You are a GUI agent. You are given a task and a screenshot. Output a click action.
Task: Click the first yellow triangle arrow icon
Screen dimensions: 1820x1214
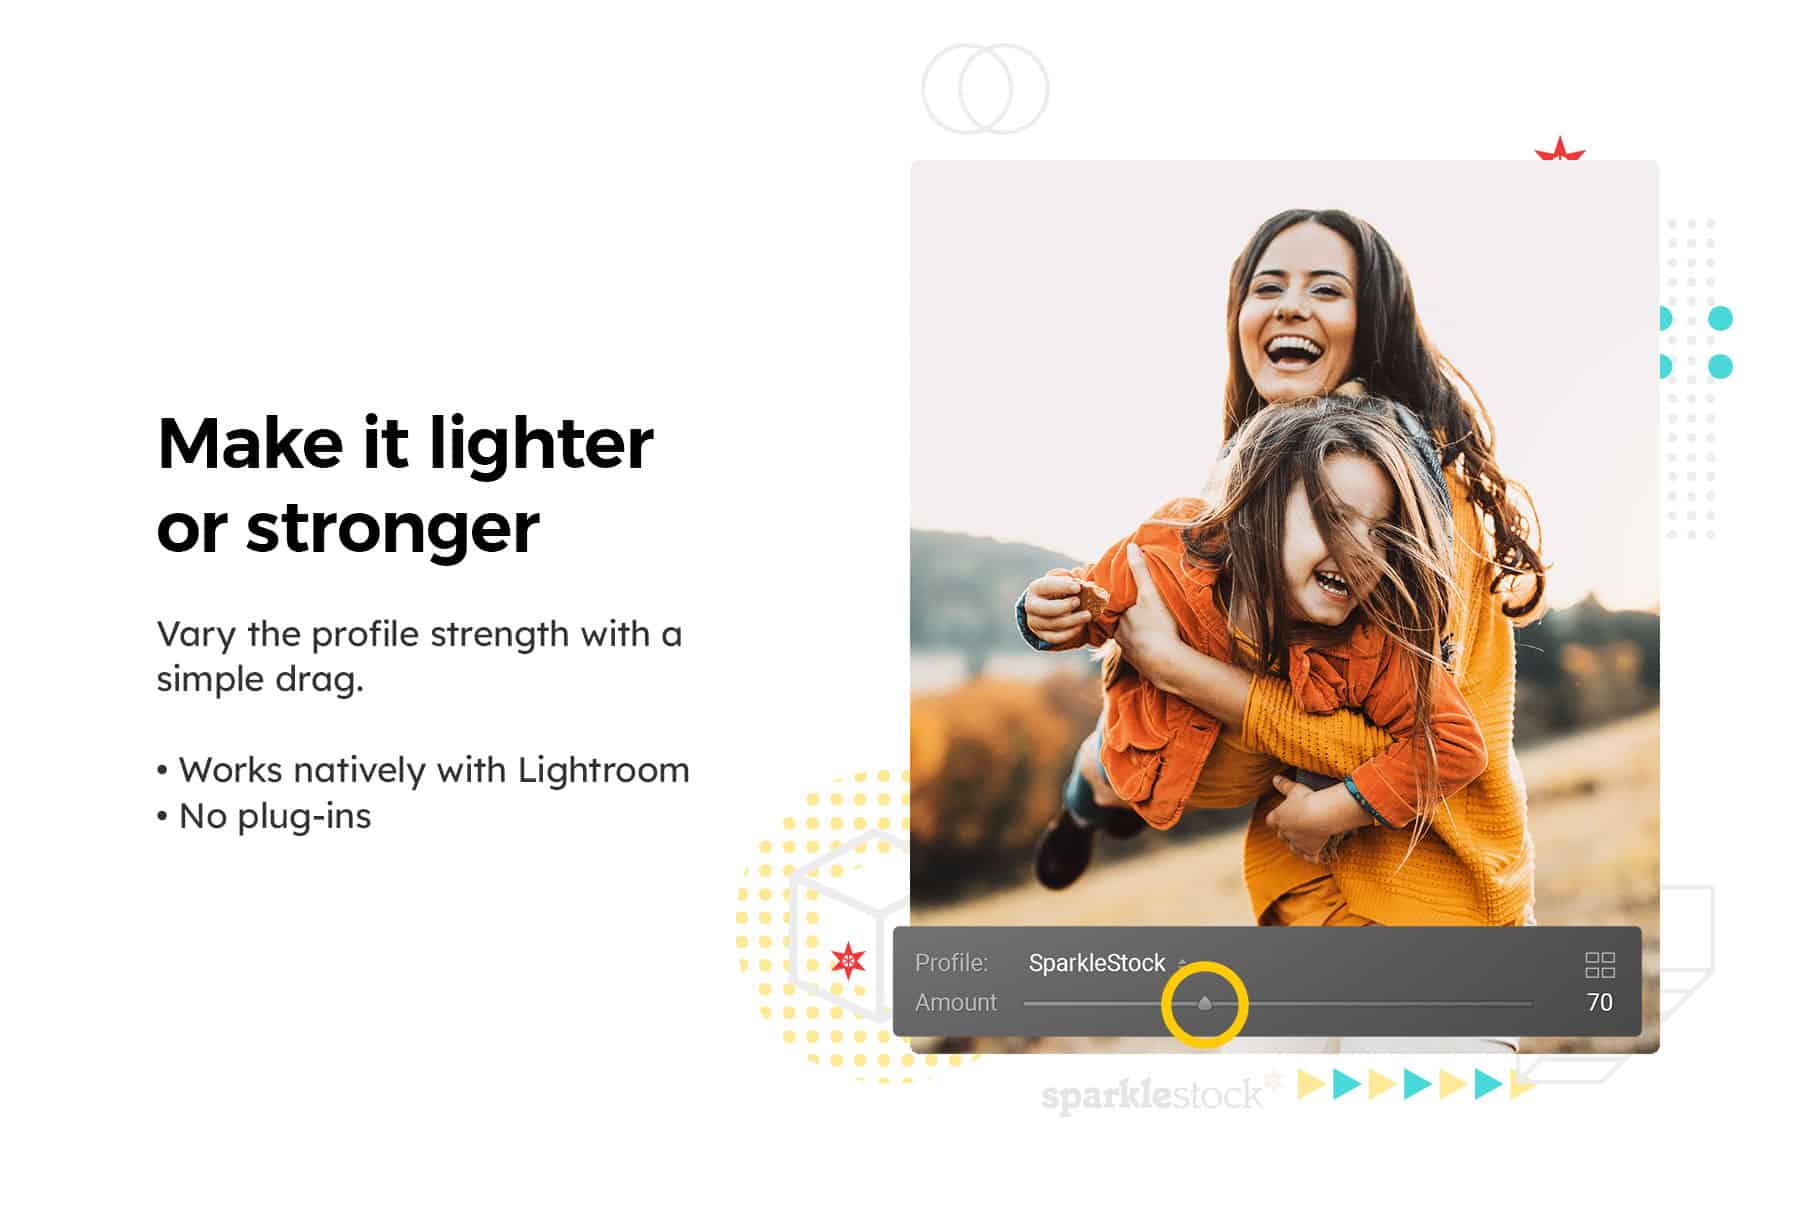[1311, 1084]
